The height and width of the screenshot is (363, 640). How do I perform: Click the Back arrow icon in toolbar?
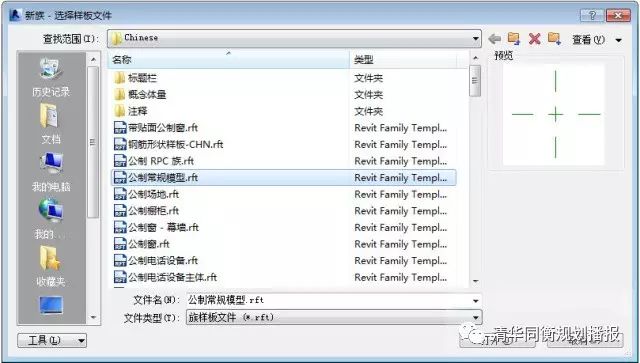[x=495, y=39]
